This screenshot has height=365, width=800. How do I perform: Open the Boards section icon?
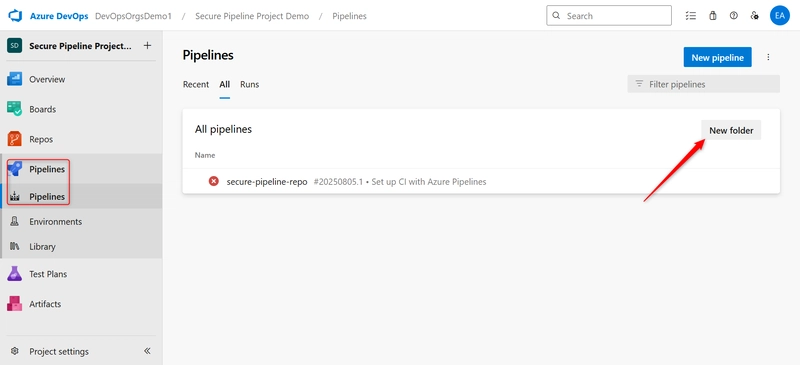click(x=14, y=109)
